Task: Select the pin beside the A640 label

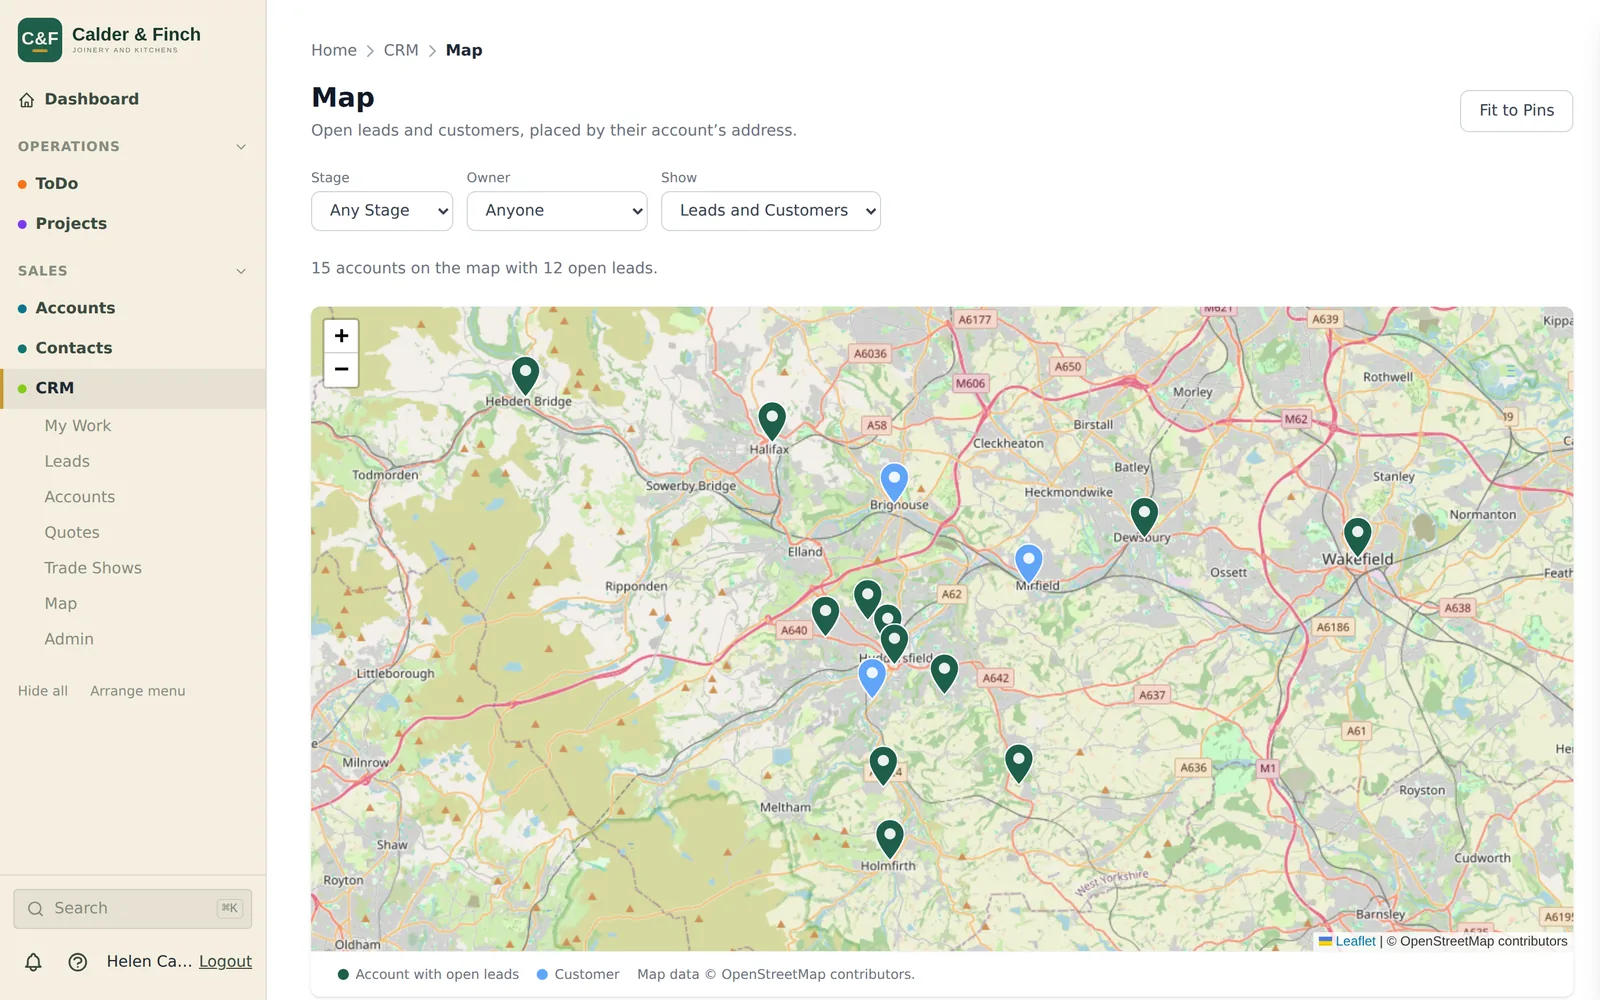Action: click(x=825, y=616)
